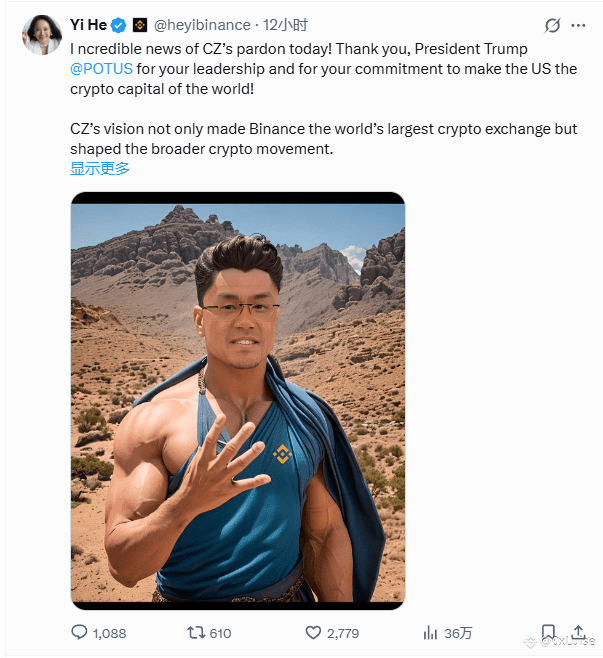This screenshot has width=603, height=658.
Task: Open the @heyibinance handle link
Action: point(202,25)
